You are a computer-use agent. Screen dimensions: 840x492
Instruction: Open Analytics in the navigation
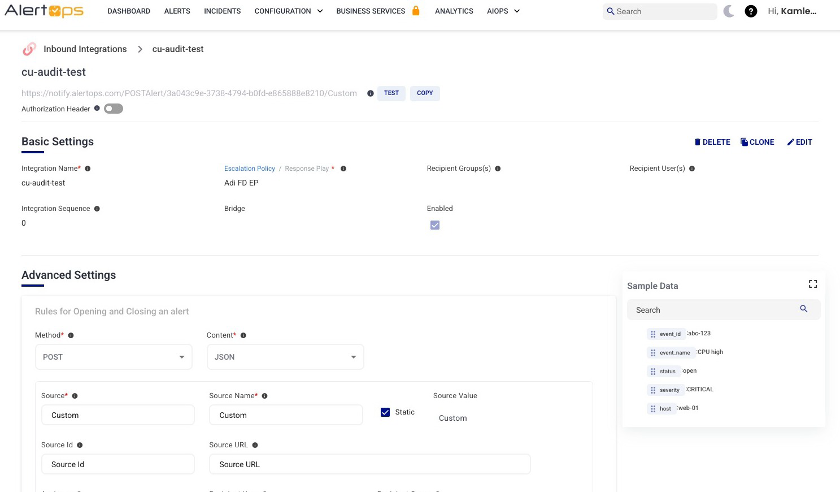[x=454, y=11]
